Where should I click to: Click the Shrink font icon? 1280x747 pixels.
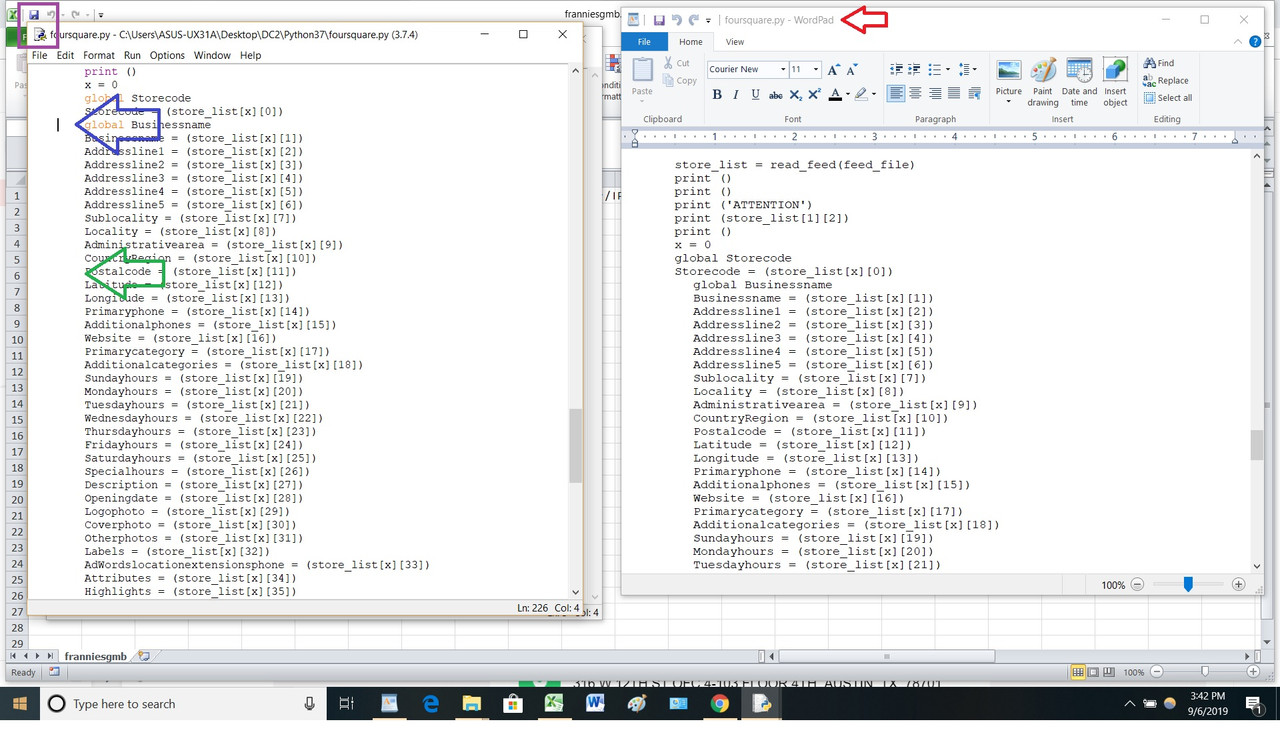[852, 69]
